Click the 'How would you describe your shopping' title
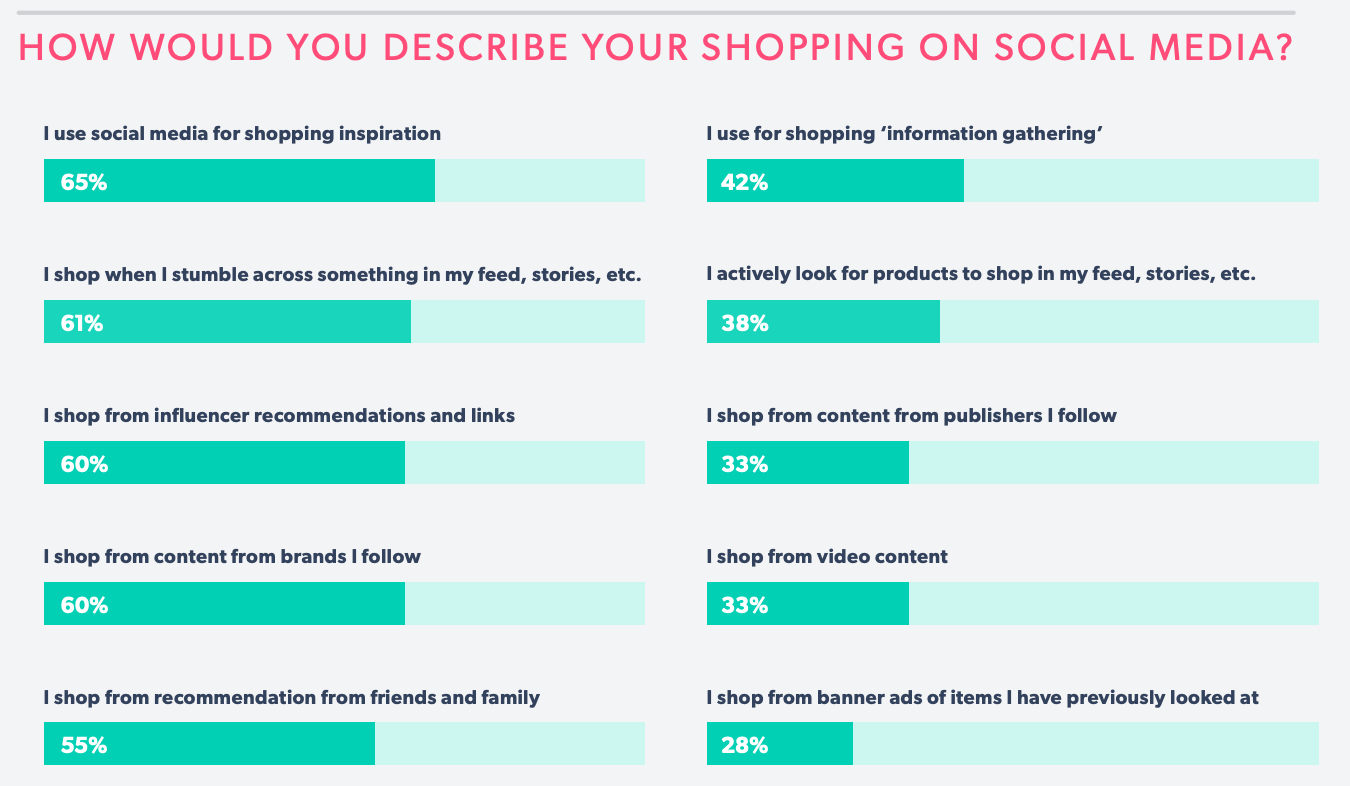Viewport: 1350px width, 786px height. (656, 48)
